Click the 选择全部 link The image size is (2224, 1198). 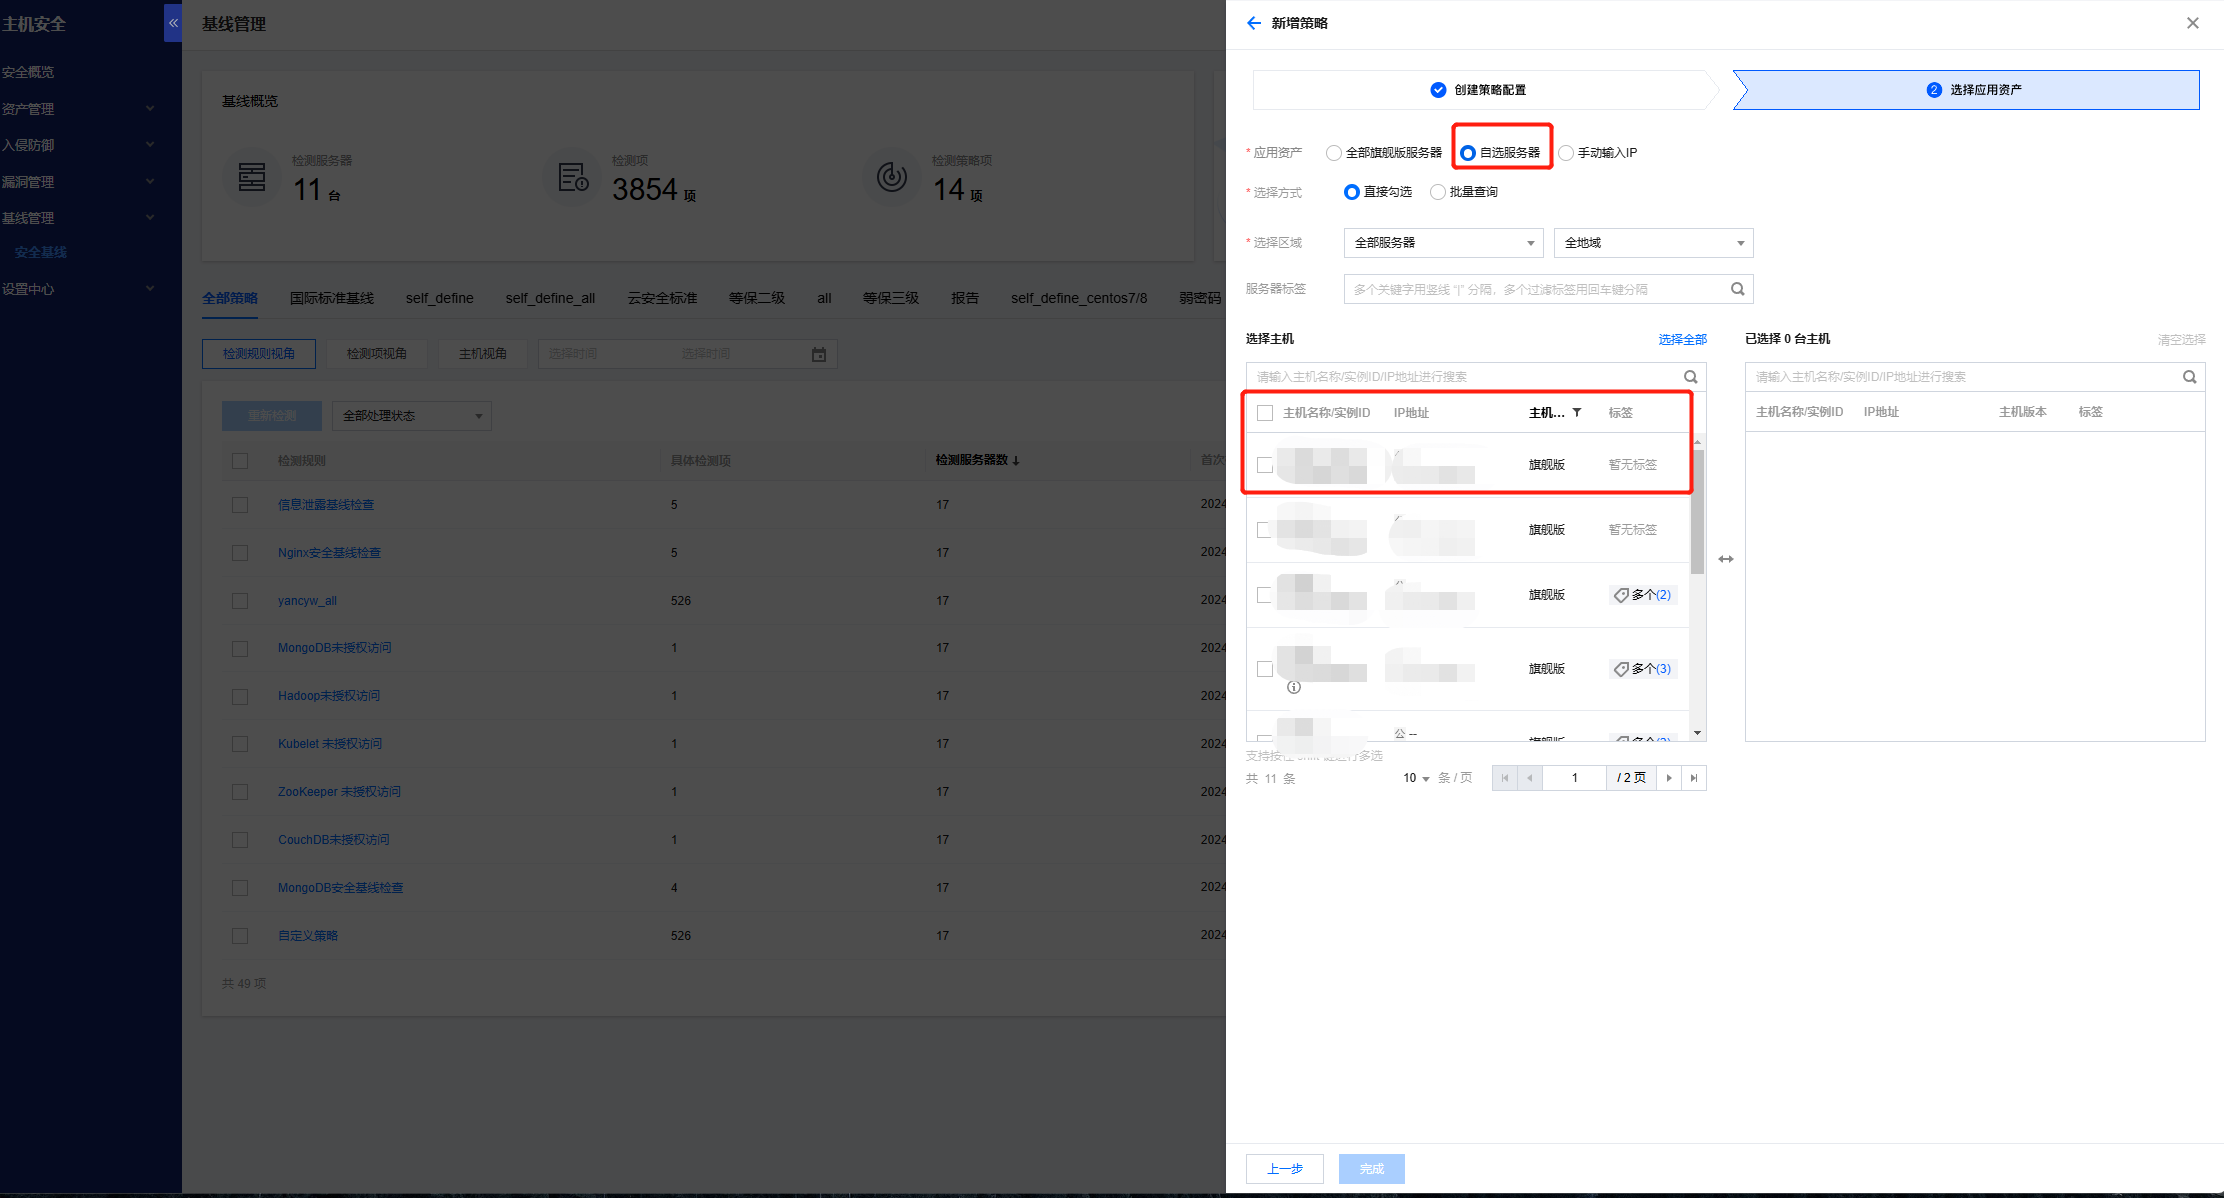point(1682,340)
